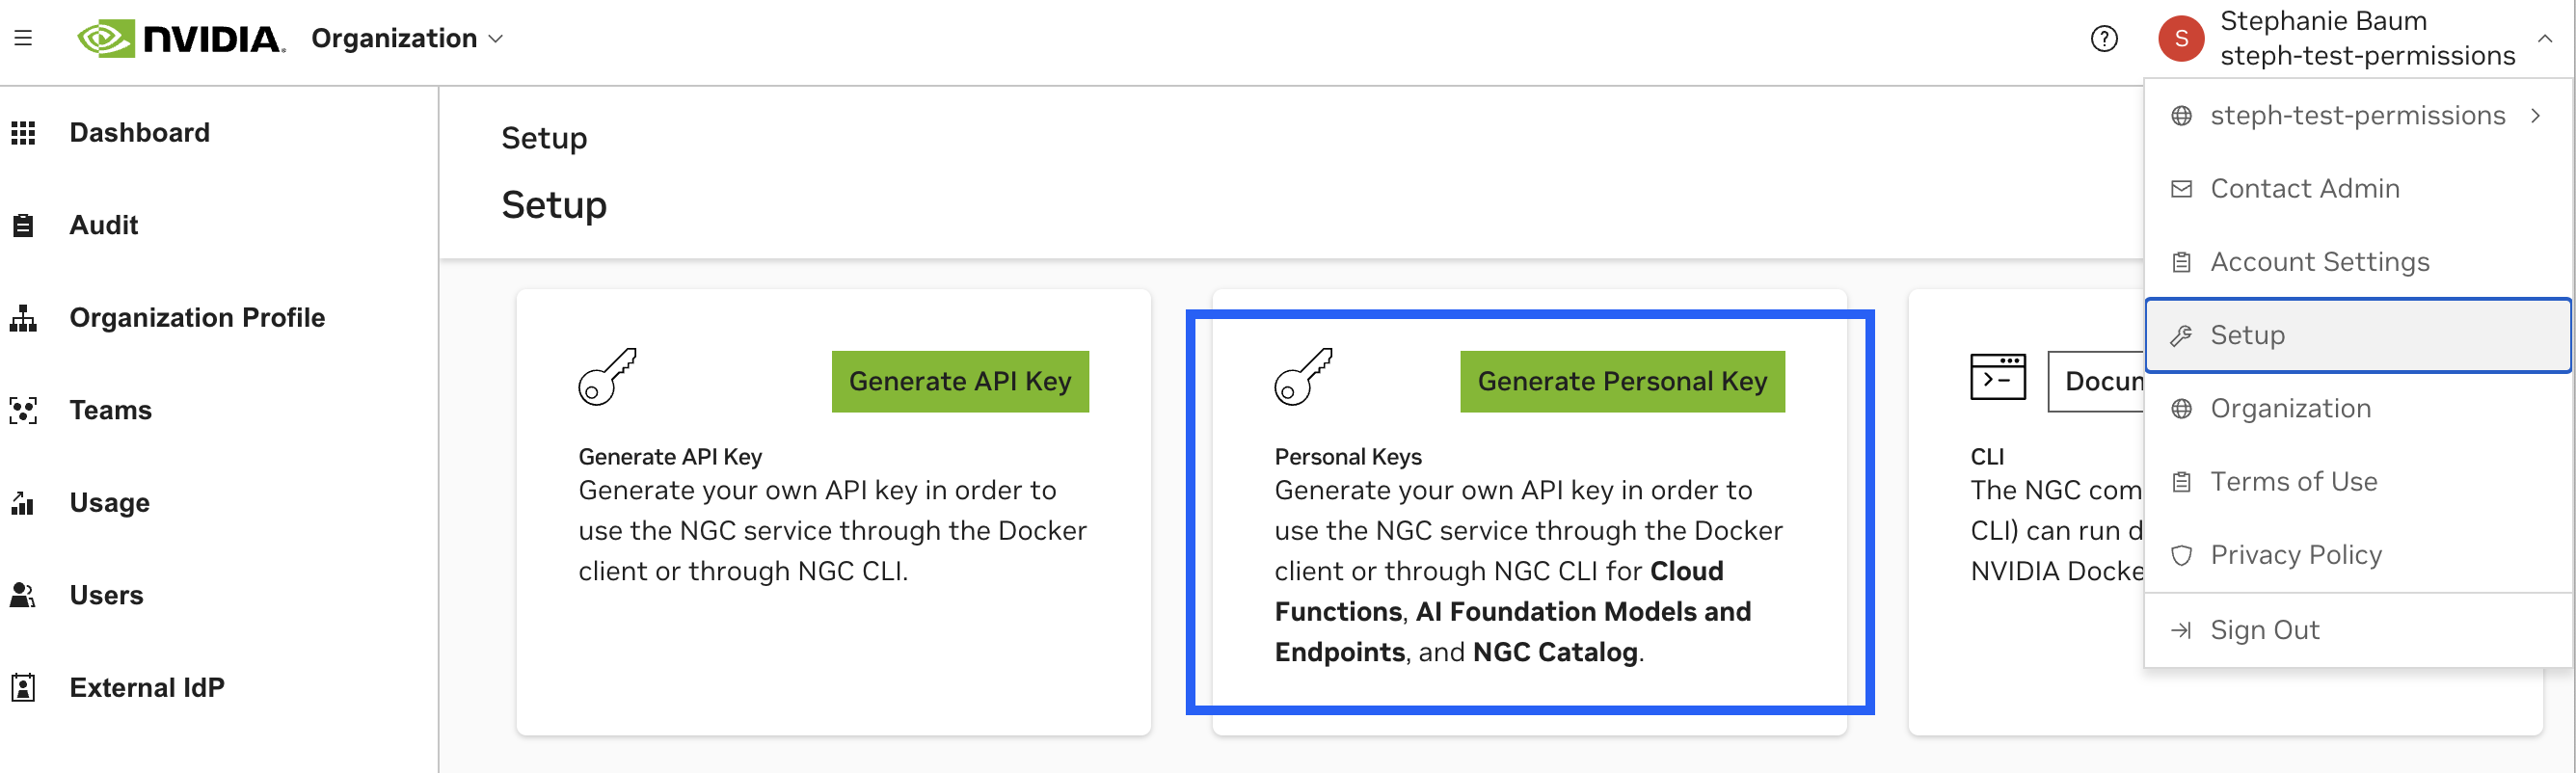2576x773 pixels.
Task: Click the key icon on Personal Keys card
Action: (1302, 378)
